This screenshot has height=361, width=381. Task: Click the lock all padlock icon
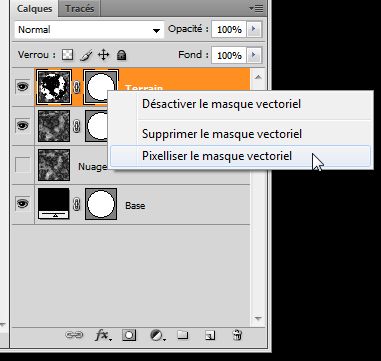pyautogui.click(x=121, y=55)
